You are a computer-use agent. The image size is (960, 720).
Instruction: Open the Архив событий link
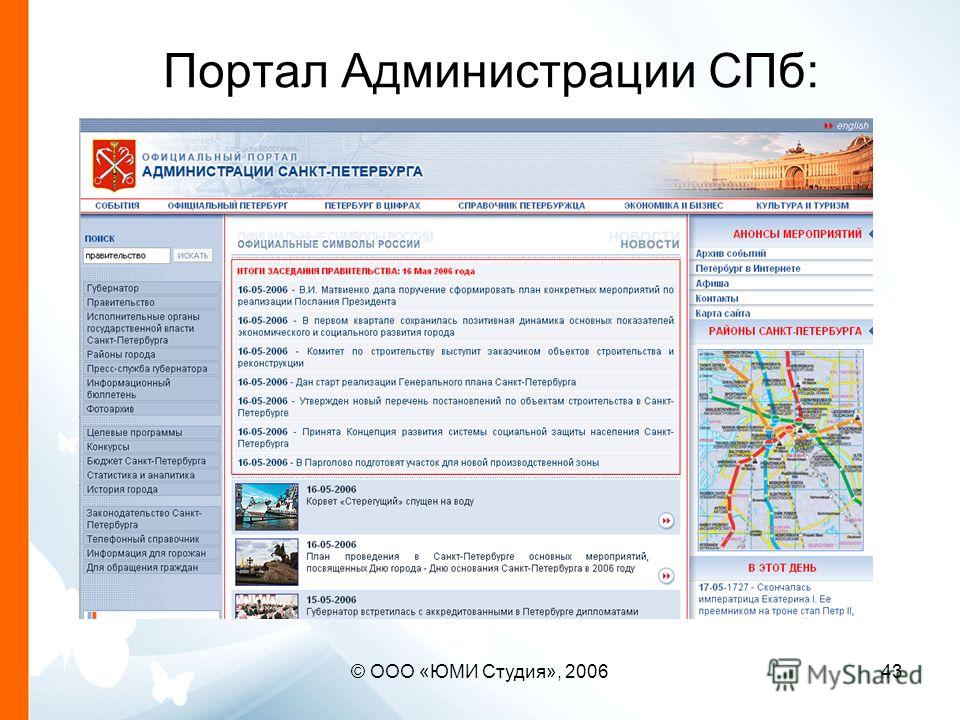click(730, 253)
